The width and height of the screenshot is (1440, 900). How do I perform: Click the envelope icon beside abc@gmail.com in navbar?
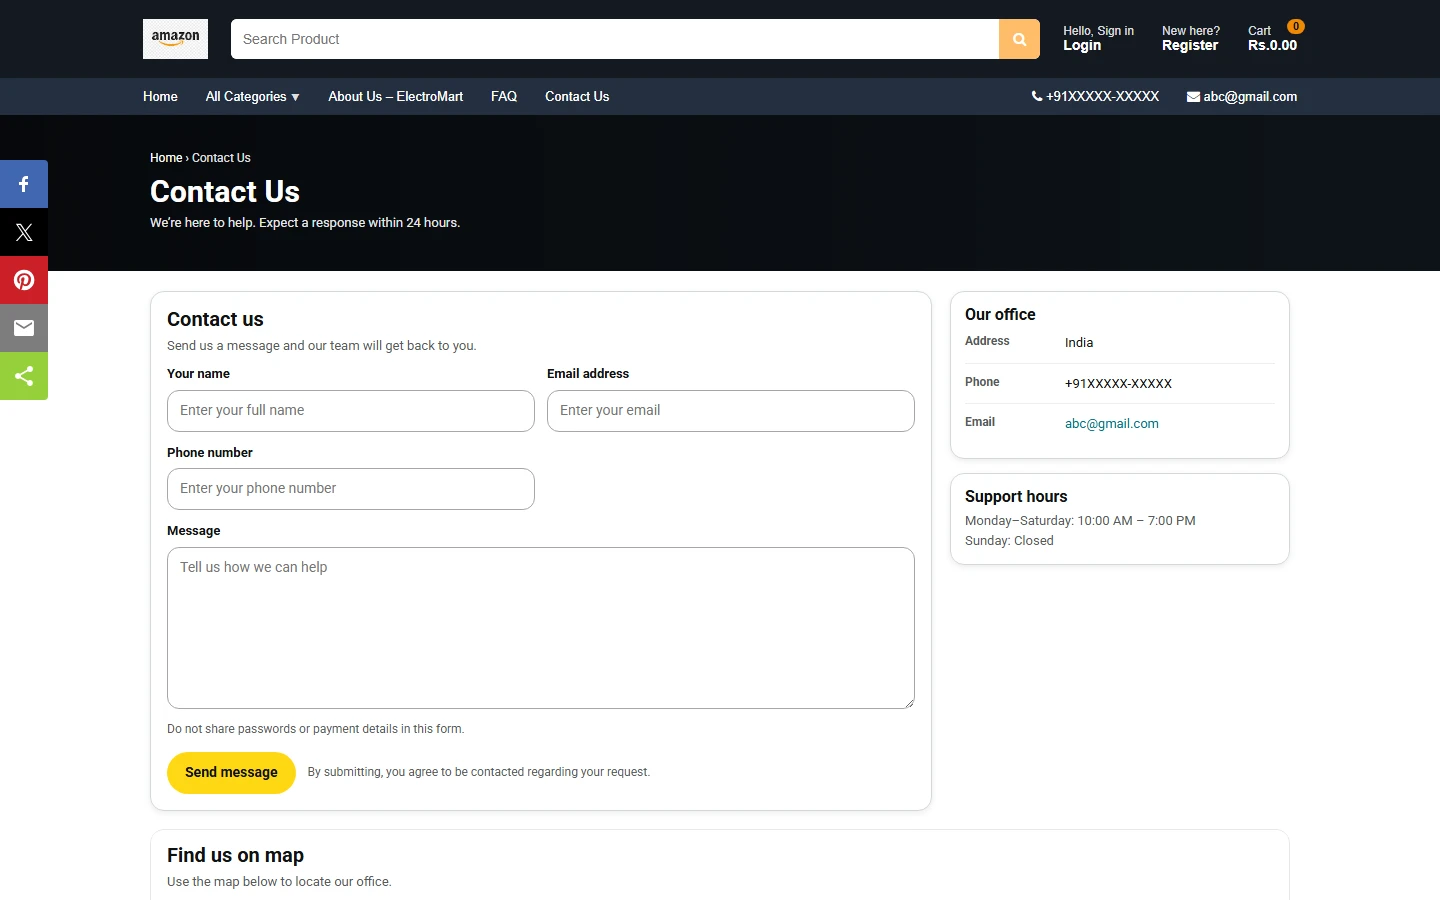(1193, 97)
